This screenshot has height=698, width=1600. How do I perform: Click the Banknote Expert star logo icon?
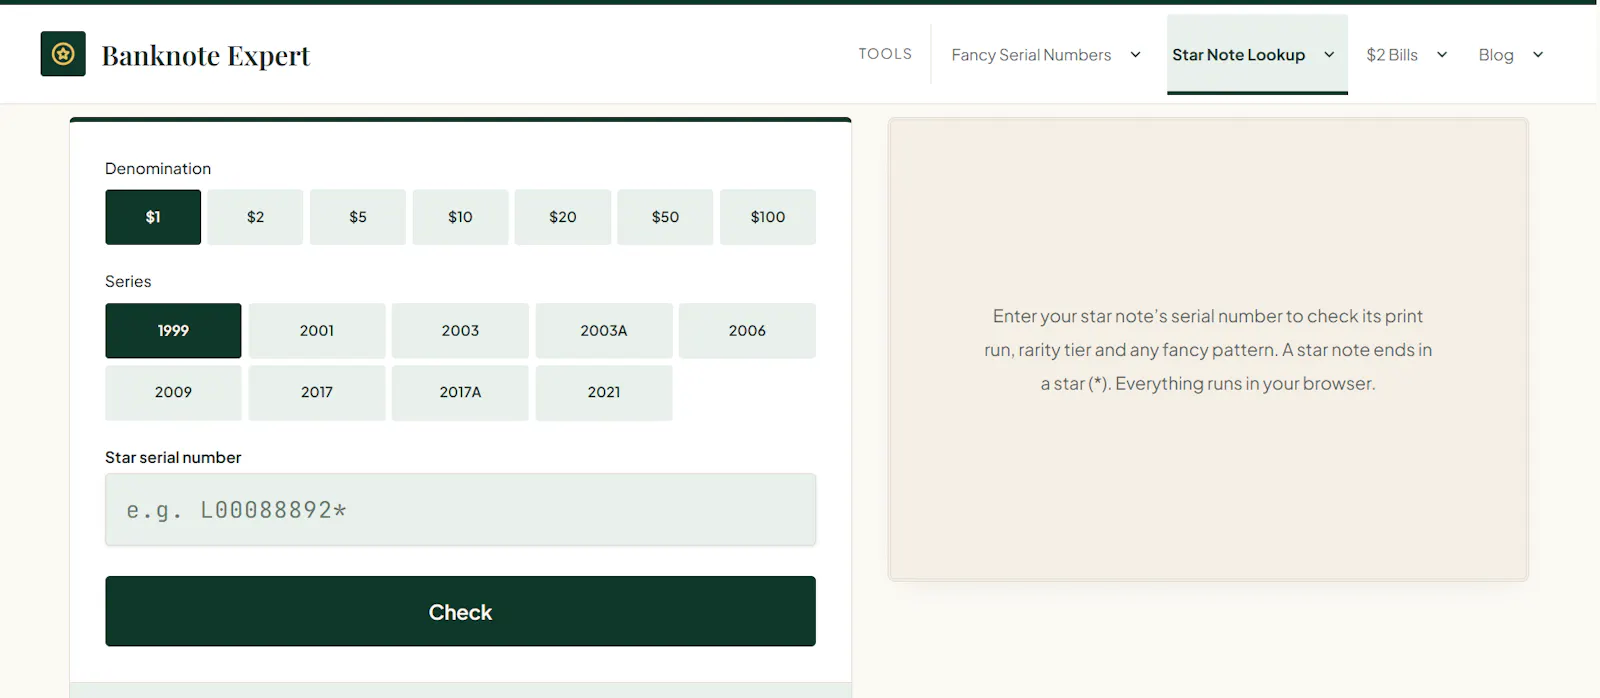tap(63, 54)
